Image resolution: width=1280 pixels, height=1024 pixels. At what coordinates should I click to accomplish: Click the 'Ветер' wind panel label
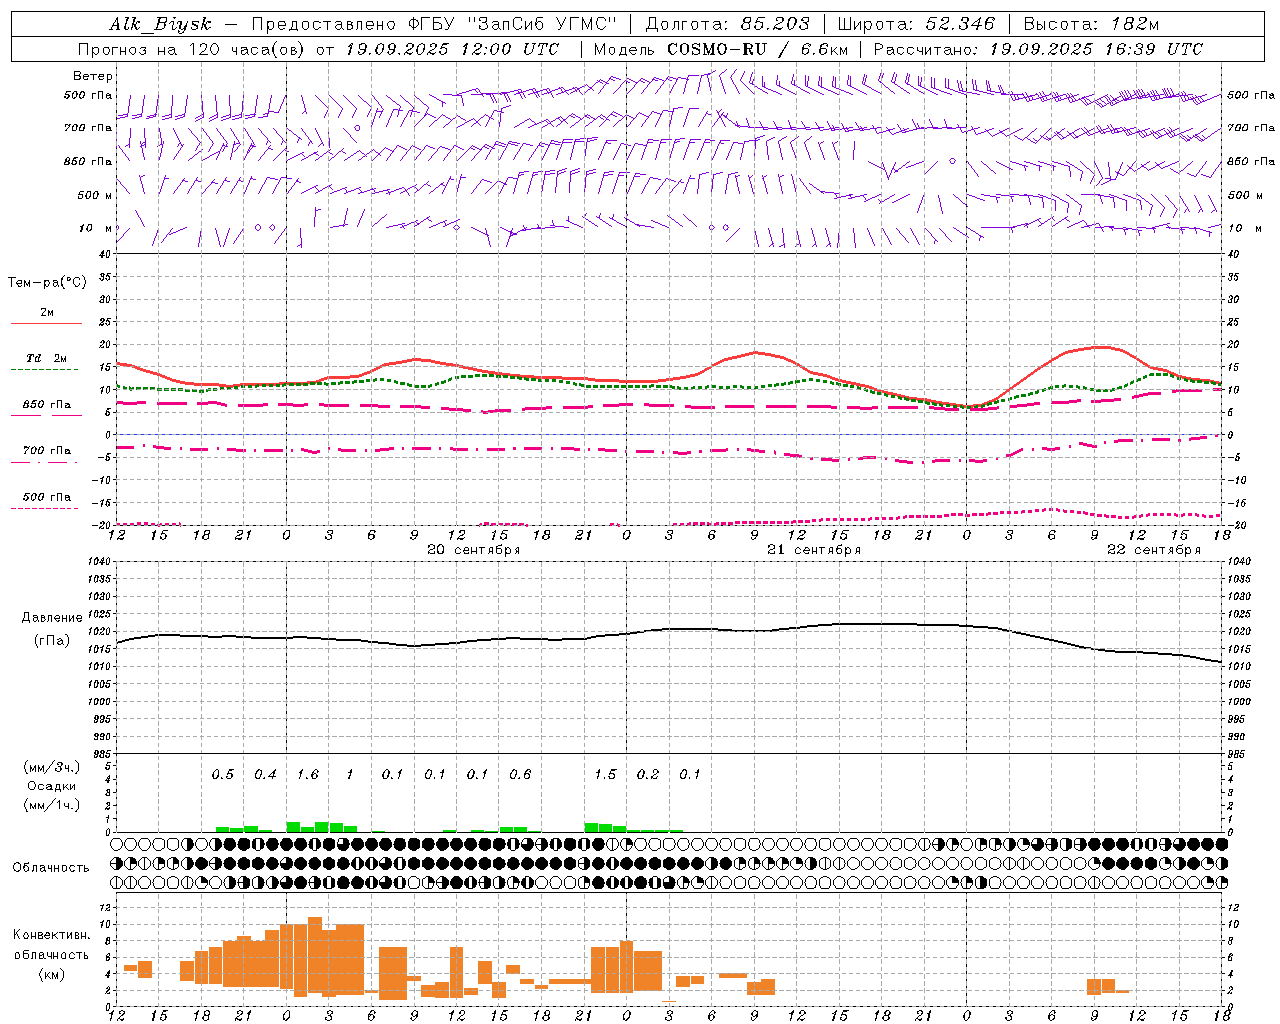coord(93,76)
